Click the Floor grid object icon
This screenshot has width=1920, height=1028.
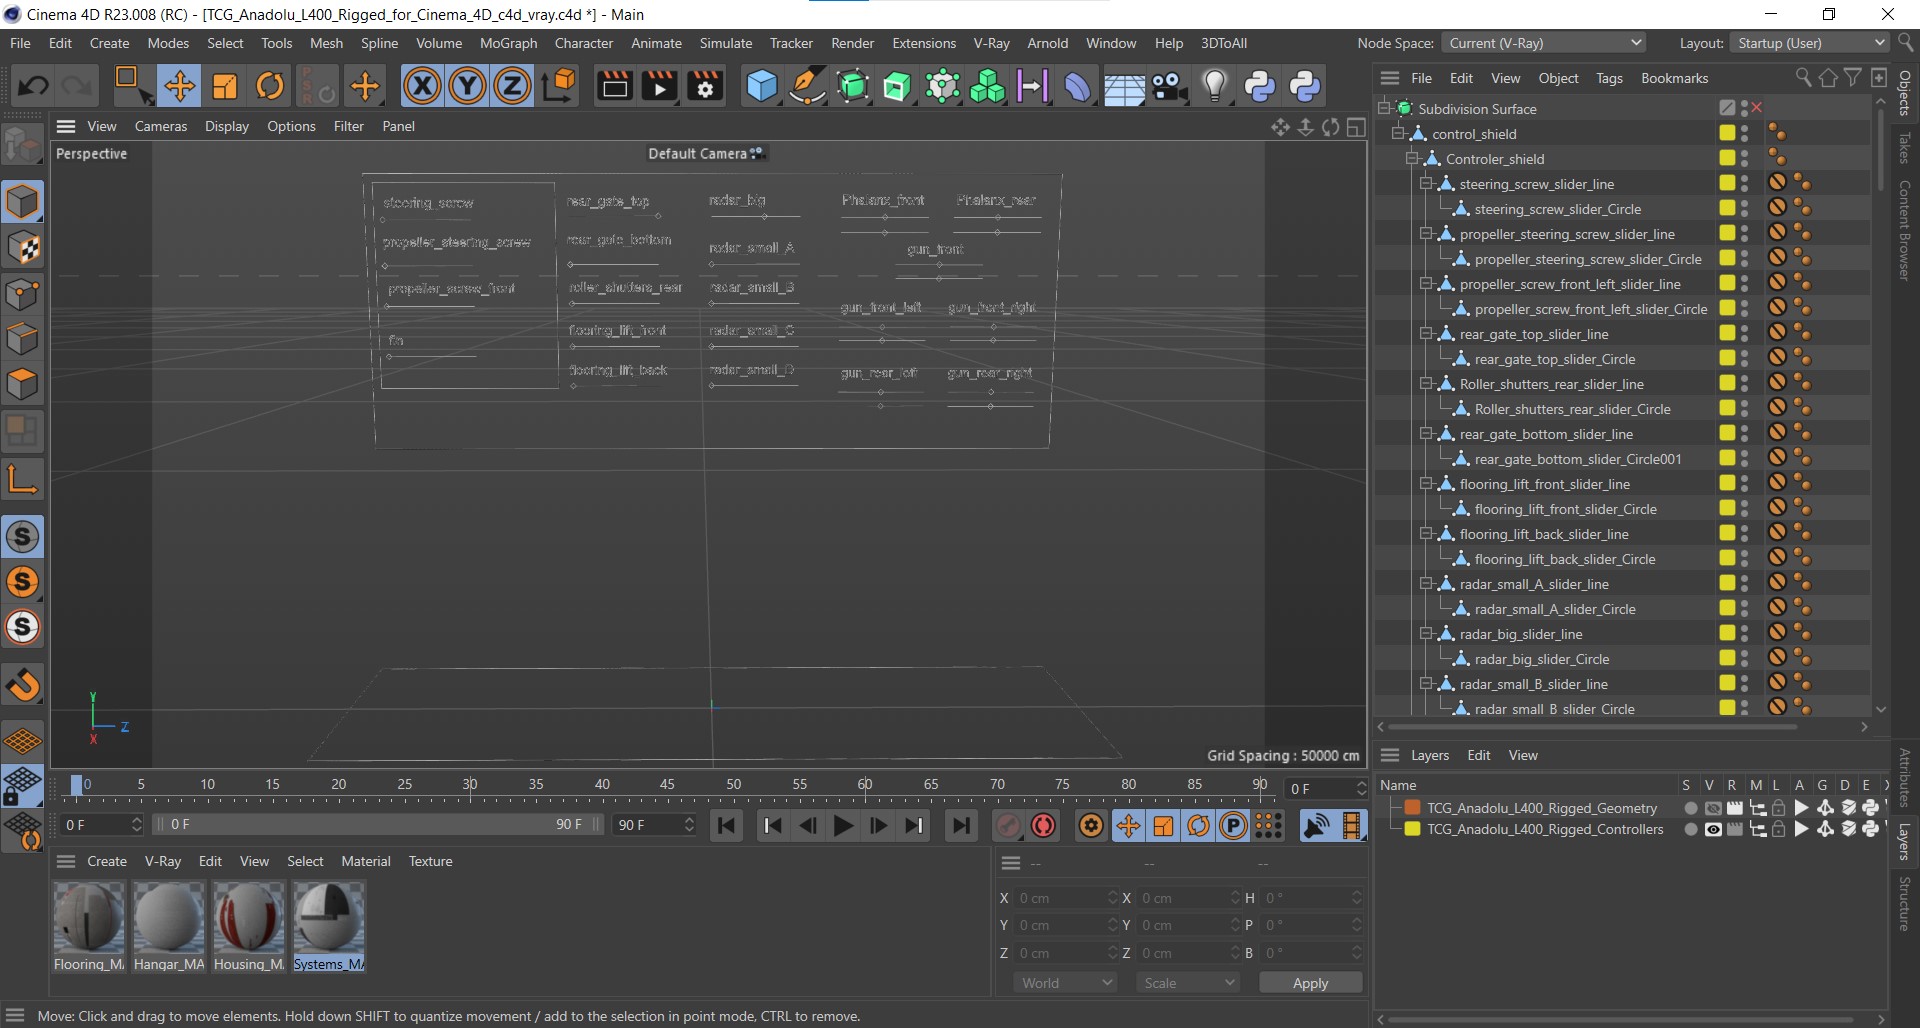(x=1124, y=88)
